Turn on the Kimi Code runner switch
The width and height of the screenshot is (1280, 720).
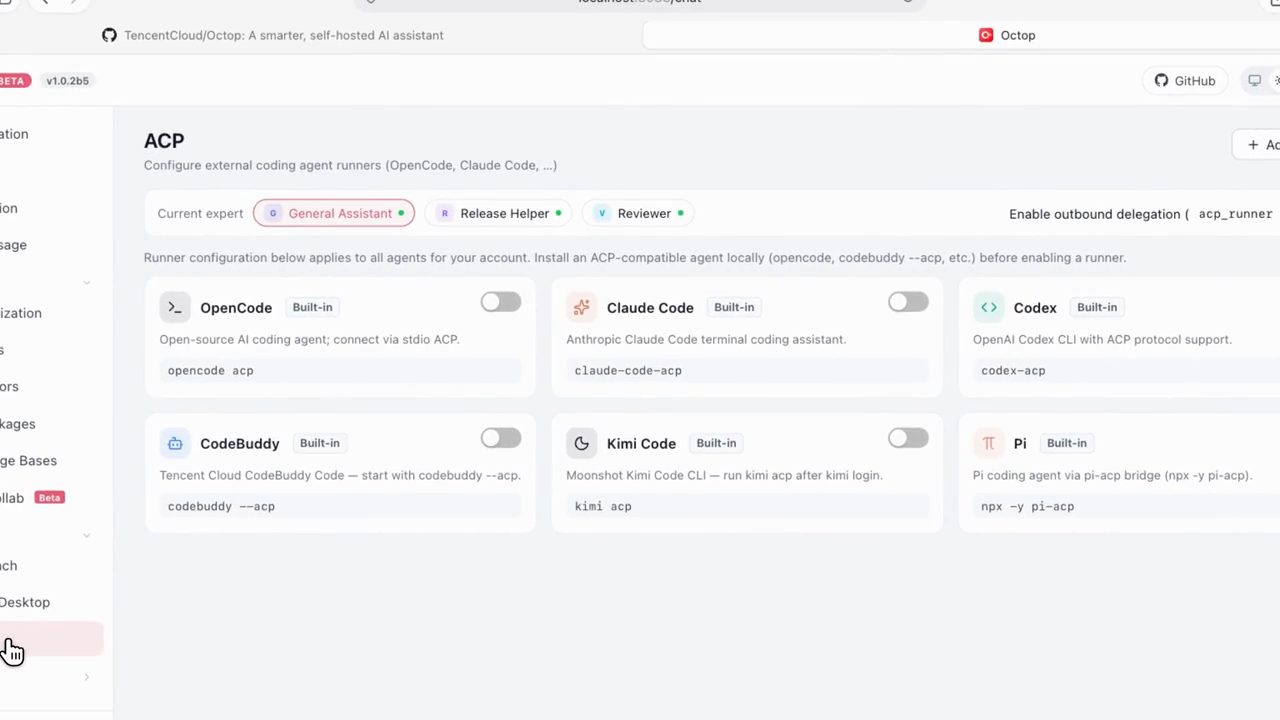tap(908, 438)
